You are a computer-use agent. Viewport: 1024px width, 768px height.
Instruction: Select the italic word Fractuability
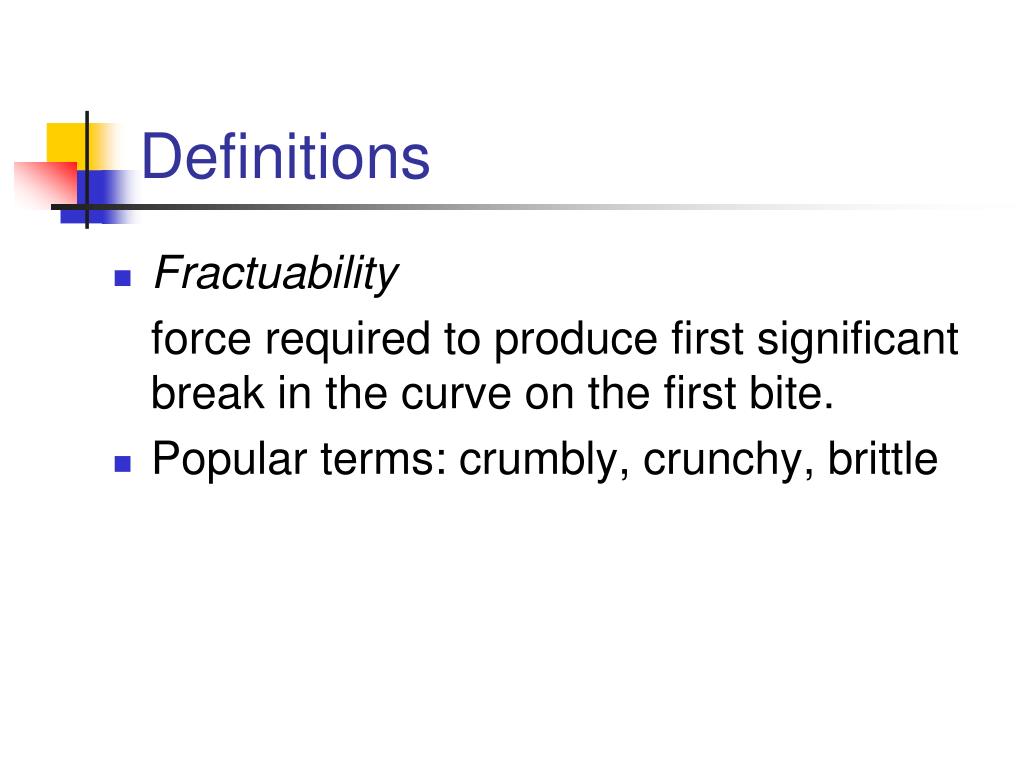point(275,273)
